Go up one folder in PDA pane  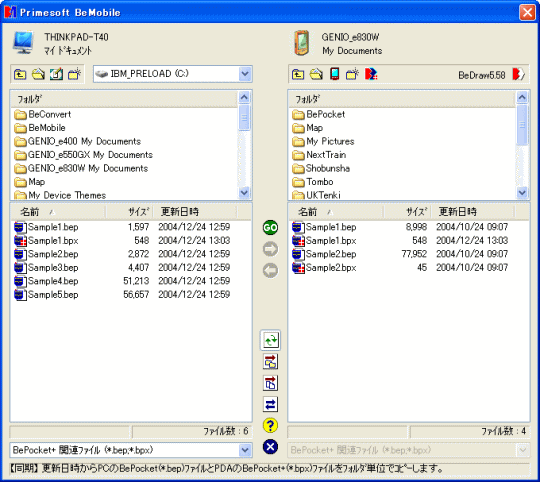298,74
